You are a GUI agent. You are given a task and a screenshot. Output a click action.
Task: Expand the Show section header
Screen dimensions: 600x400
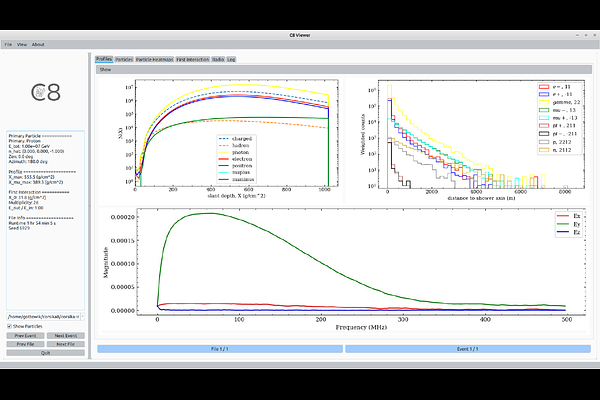tap(104, 70)
